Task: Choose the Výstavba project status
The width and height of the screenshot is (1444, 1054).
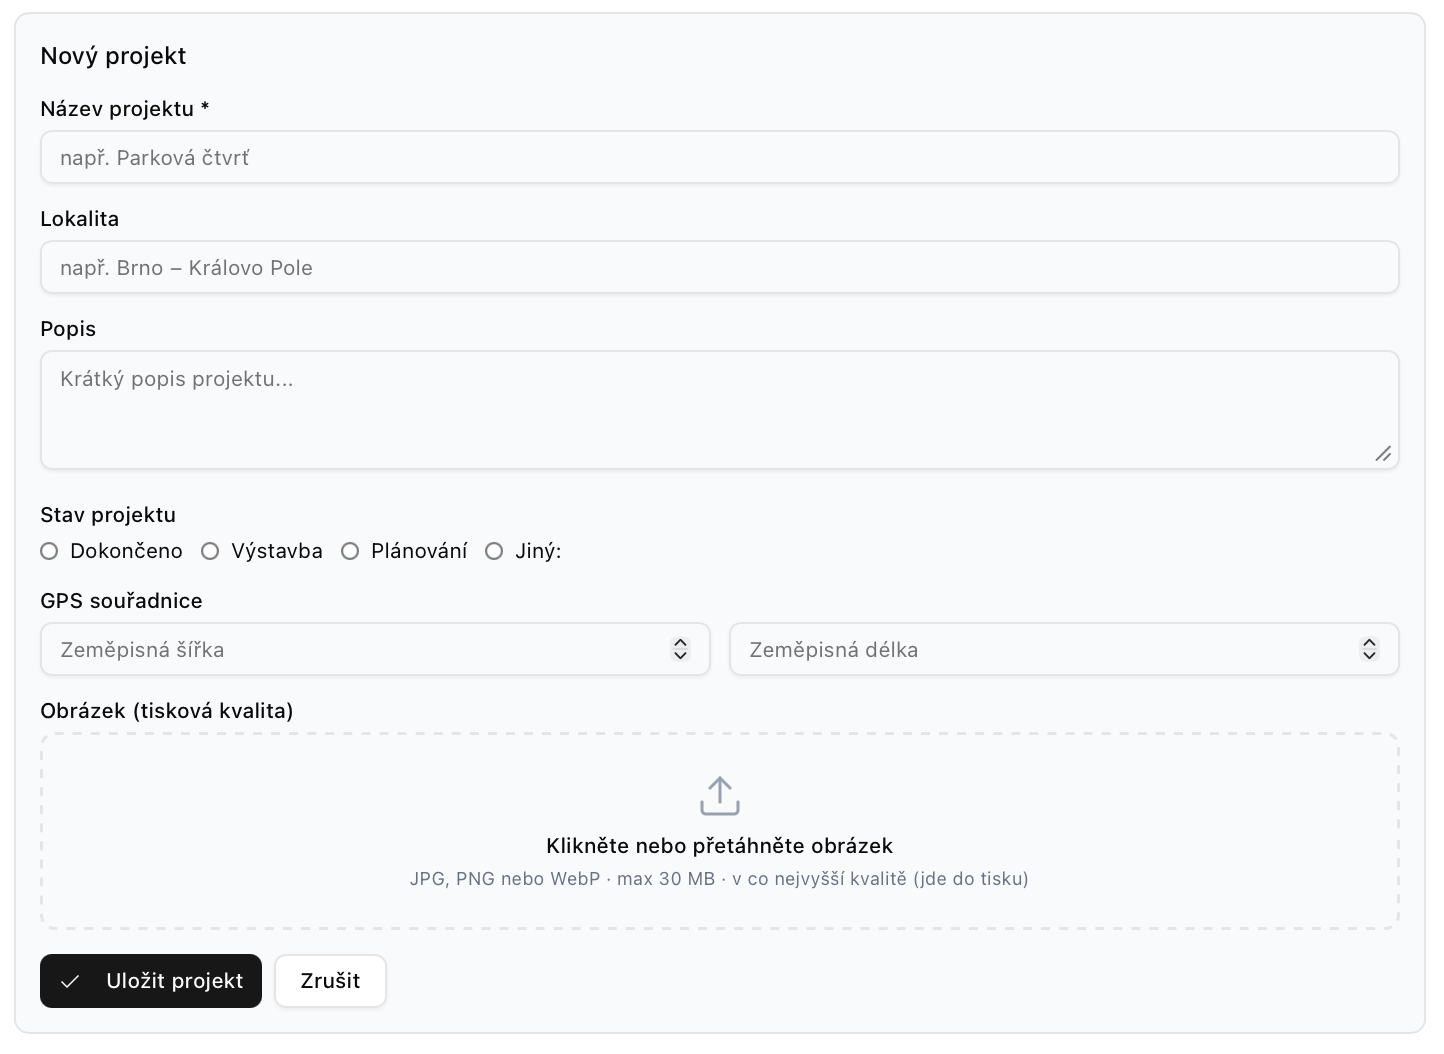Action: point(210,551)
